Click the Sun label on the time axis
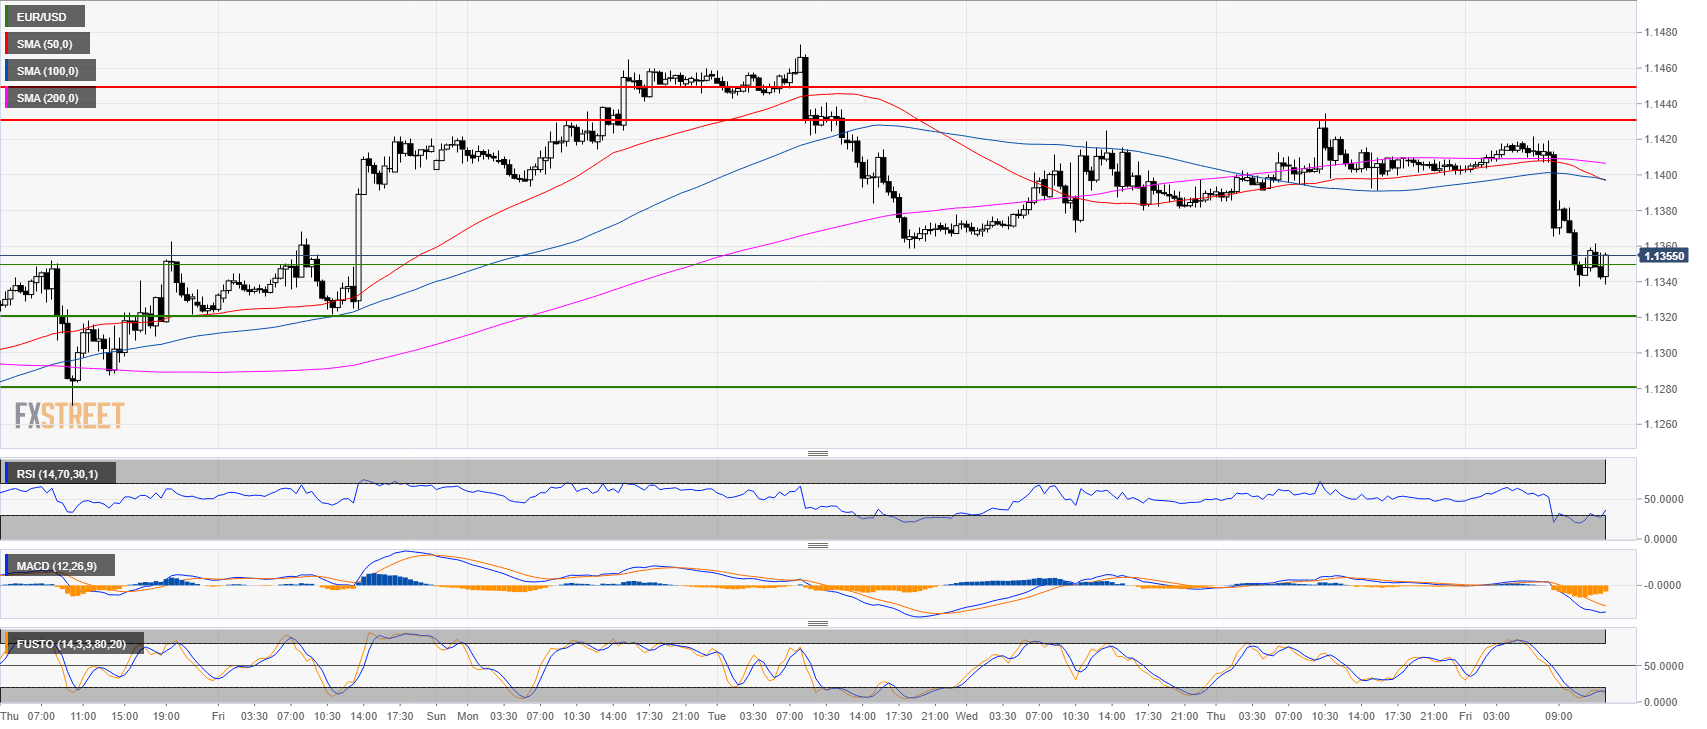 pos(436,716)
